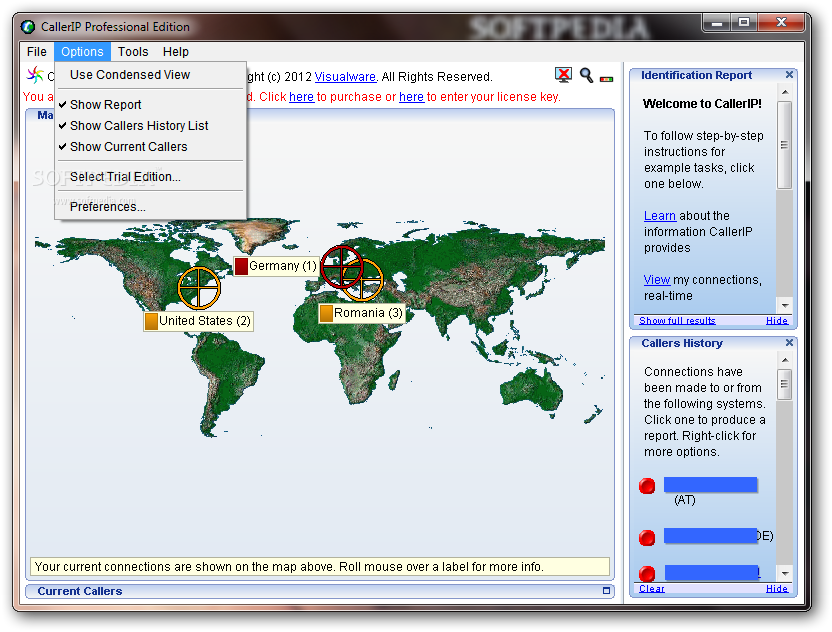Select the last blue history entry
The height and width of the screenshot is (632, 832).
pyautogui.click(x=712, y=573)
